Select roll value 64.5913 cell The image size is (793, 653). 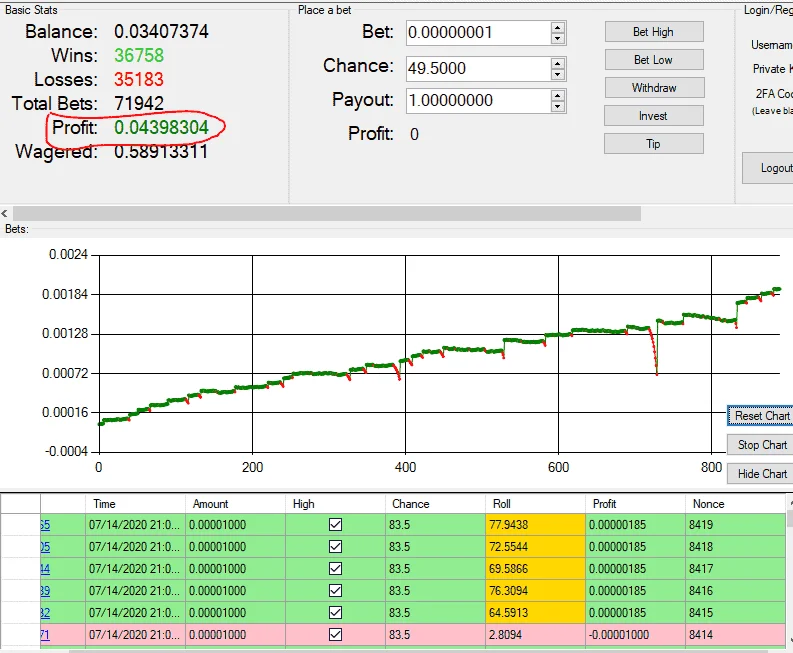click(x=535, y=613)
